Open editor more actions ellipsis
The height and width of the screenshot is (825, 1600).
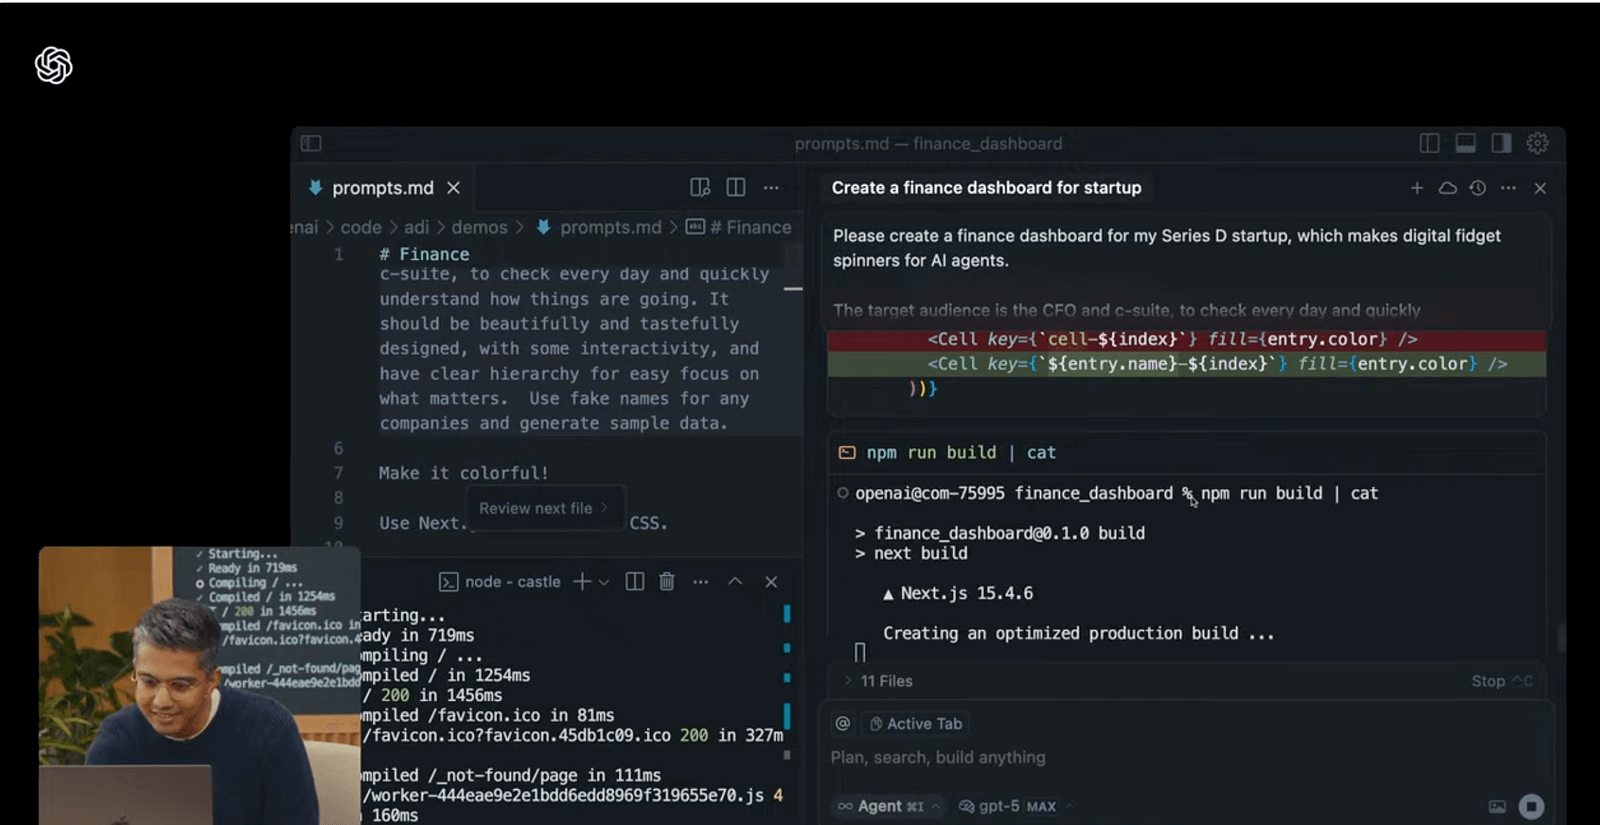point(771,187)
